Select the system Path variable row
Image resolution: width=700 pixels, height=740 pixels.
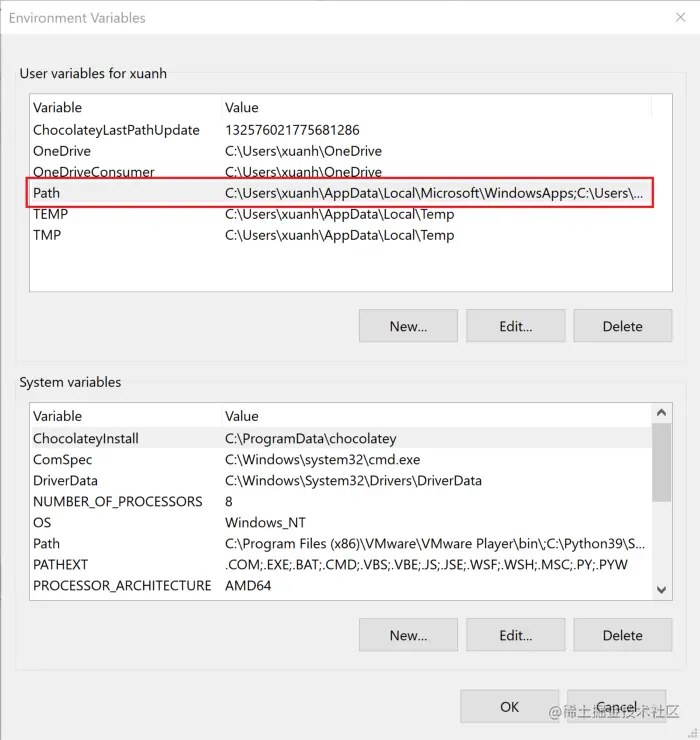click(340, 544)
